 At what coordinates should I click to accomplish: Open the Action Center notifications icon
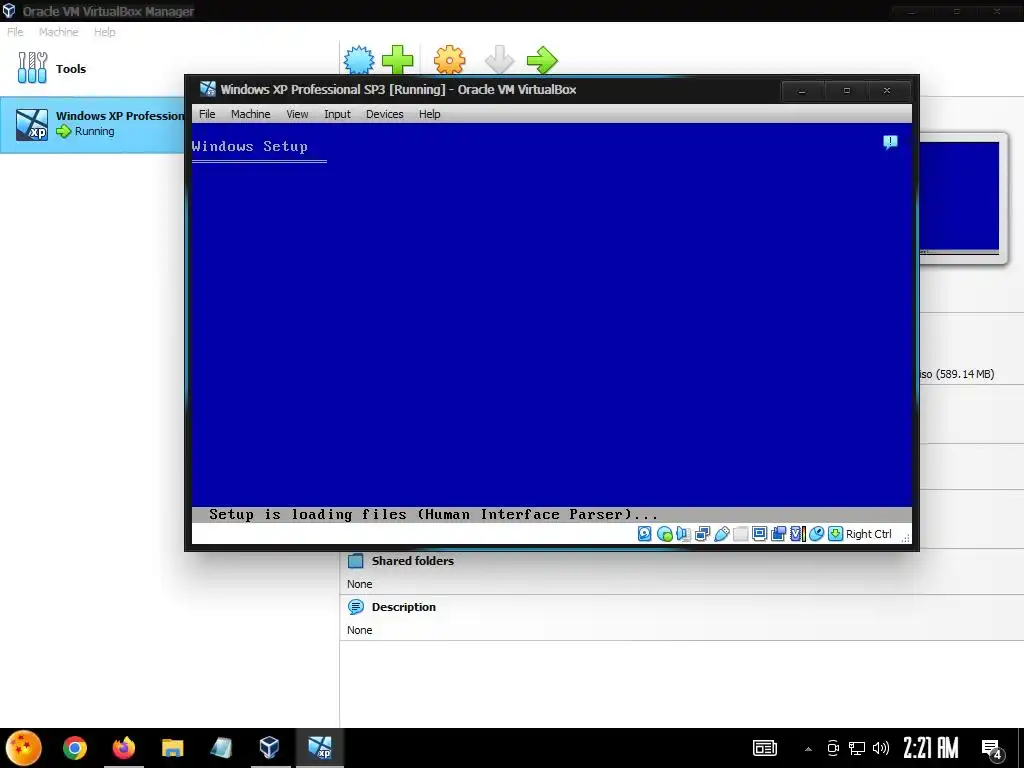pyautogui.click(x=993, y=750)
